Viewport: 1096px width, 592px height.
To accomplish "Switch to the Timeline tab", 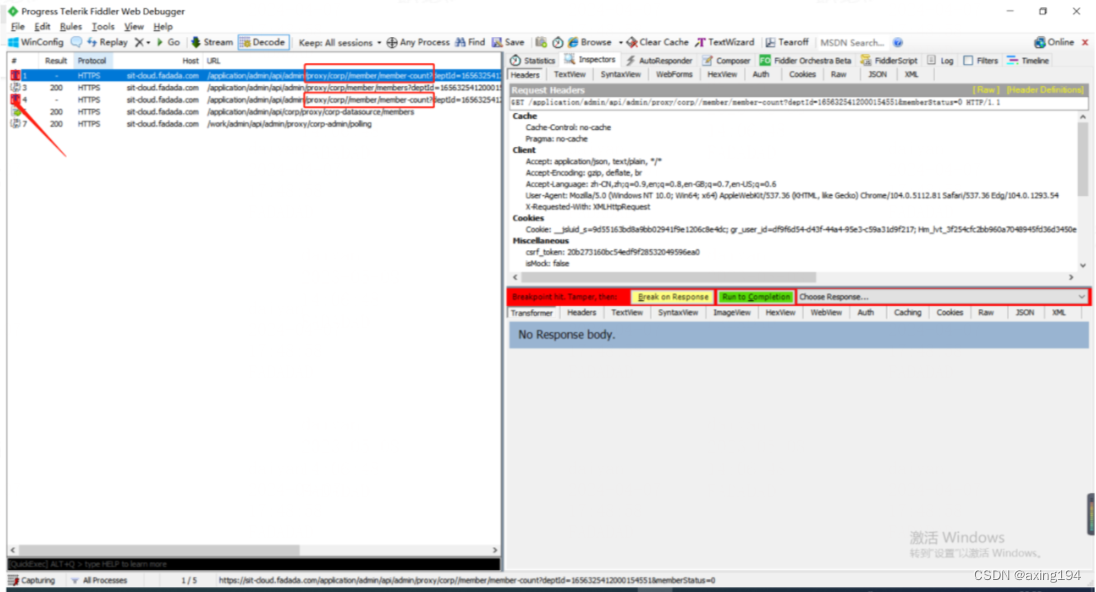I will (x=1028, y=61).
